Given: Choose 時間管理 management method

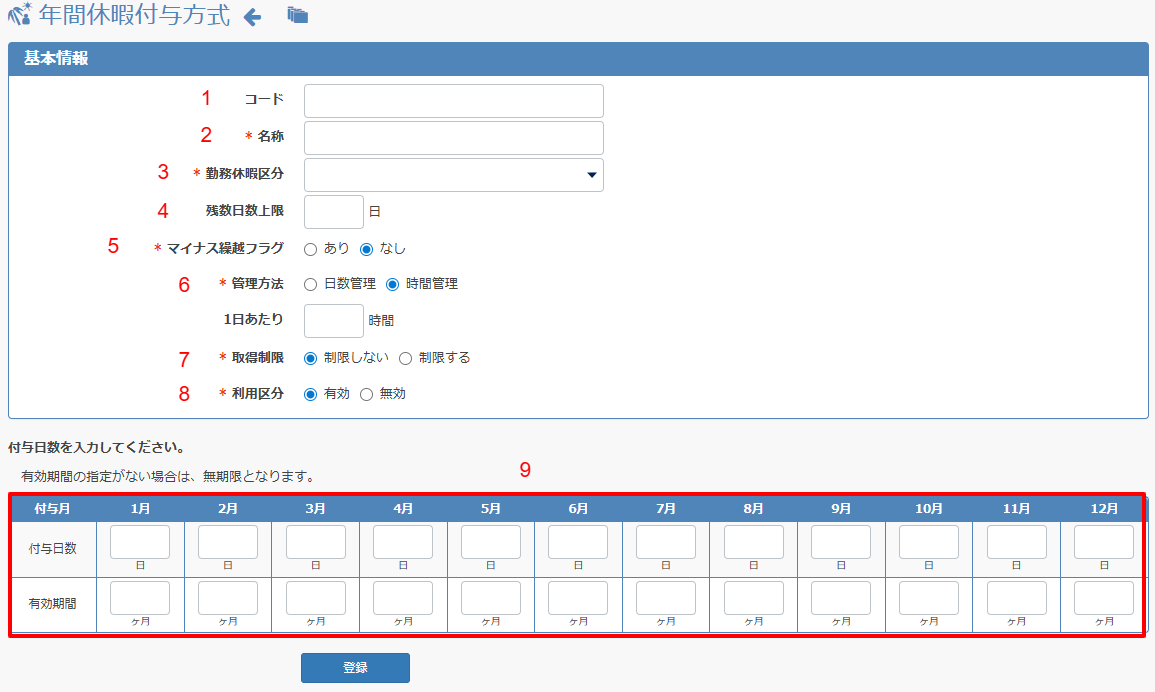Looking at the screenshot, I should click(393, 284).
